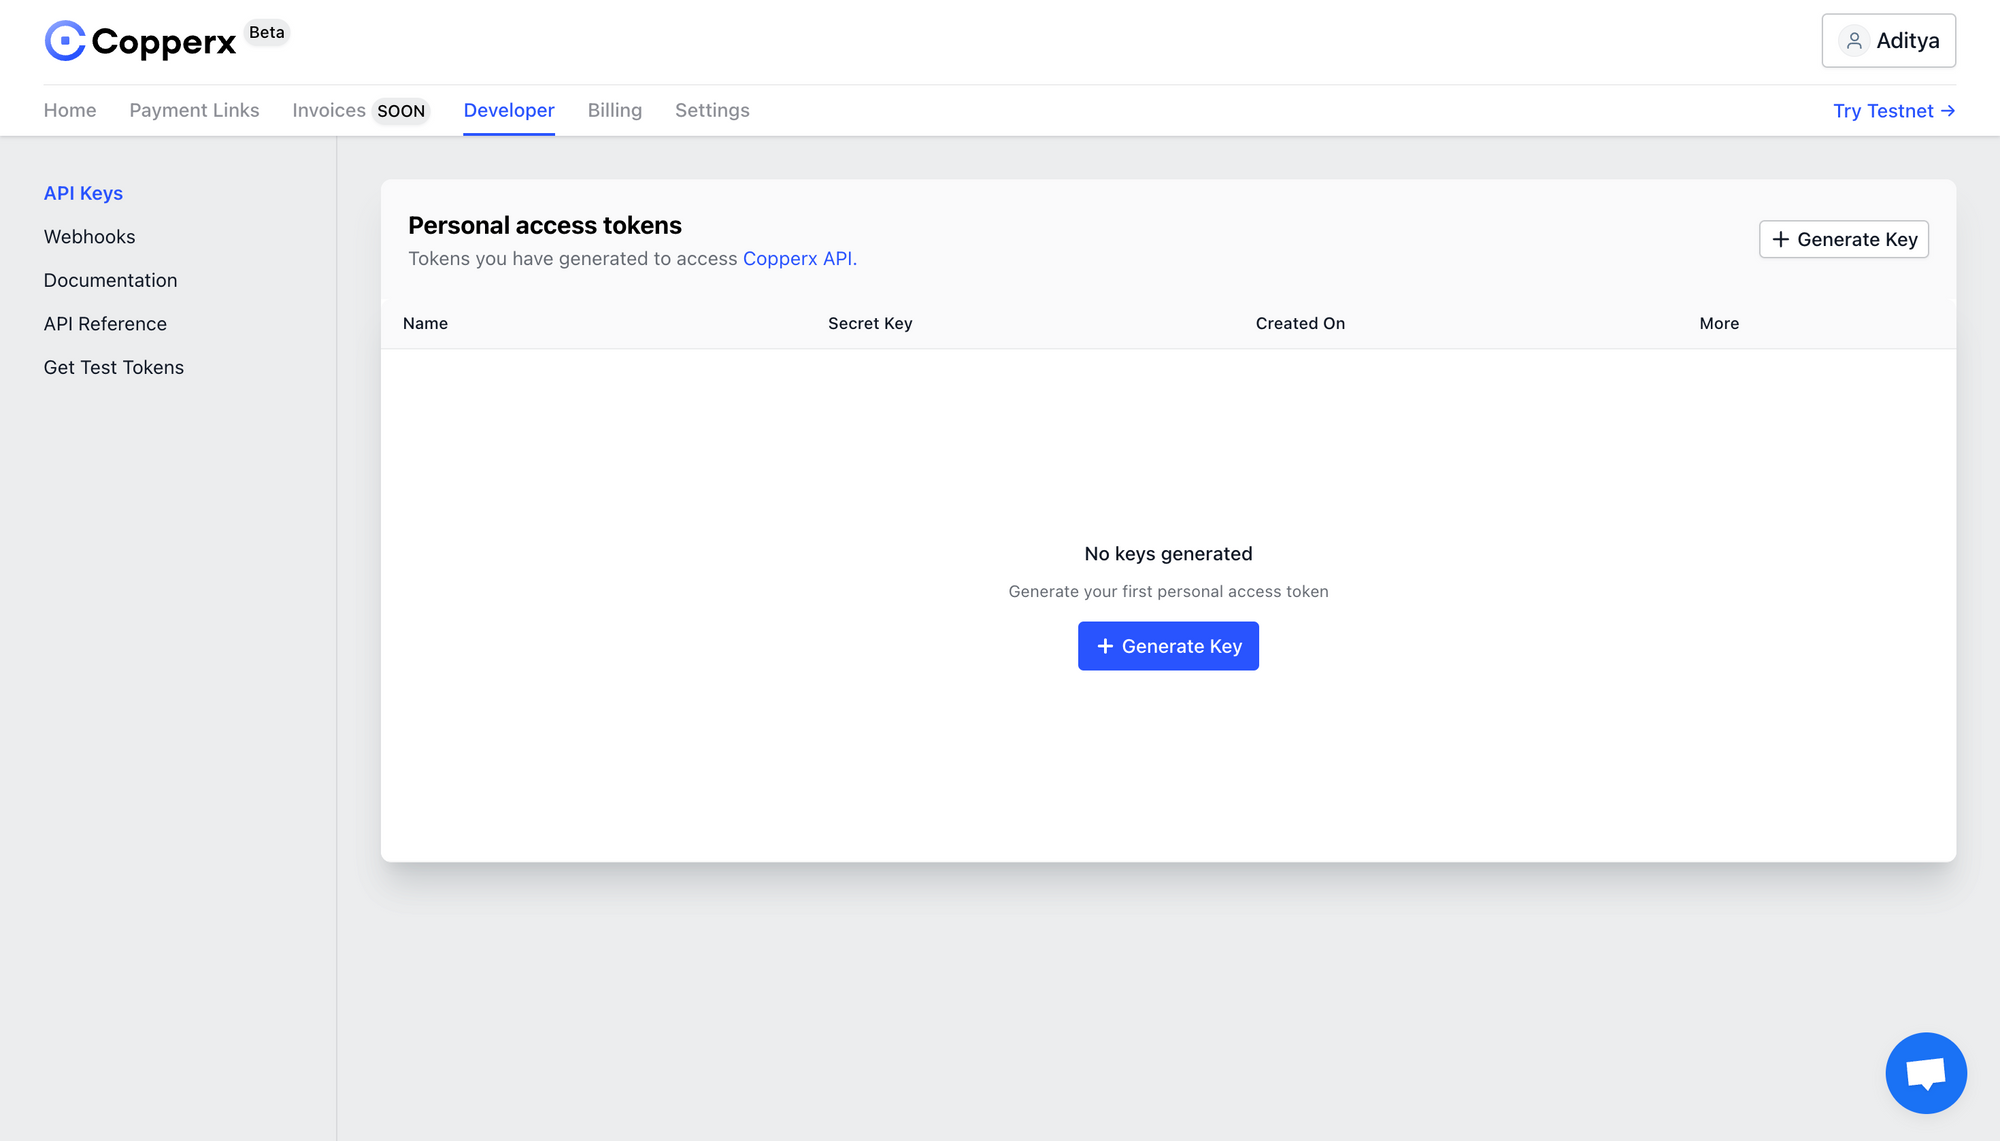Open the chat support bubble
Screen dimensions: 2000x1141
click(1925, 1073)
